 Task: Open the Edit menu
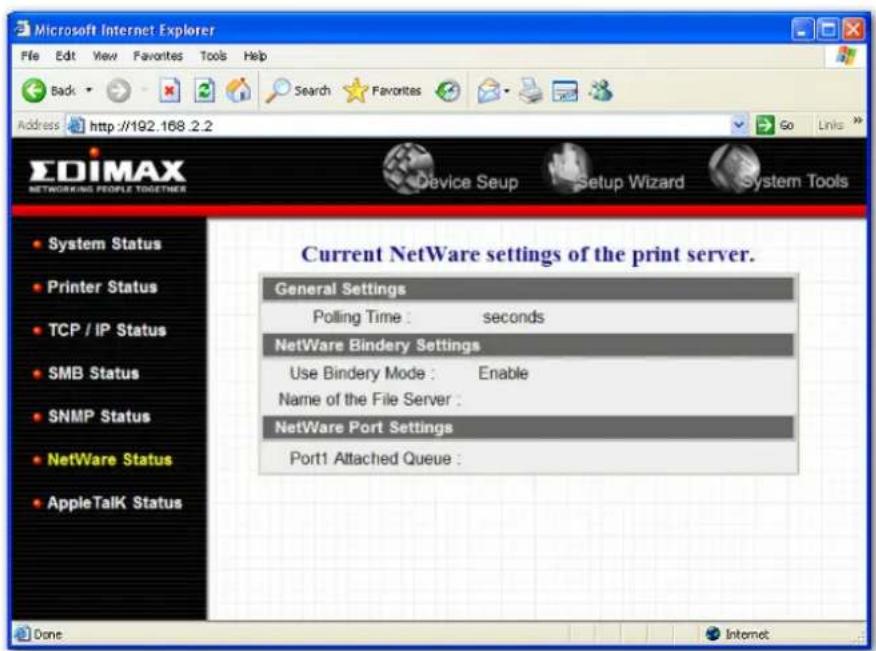coord(65,56)
